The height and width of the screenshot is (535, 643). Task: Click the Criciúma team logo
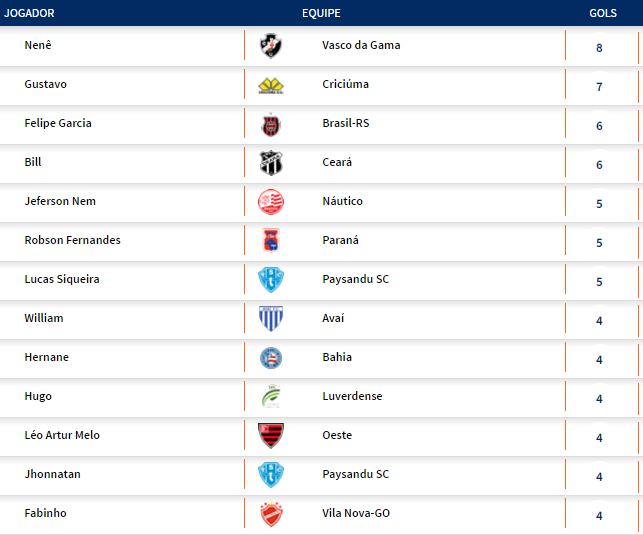click(x=271, y=85)
